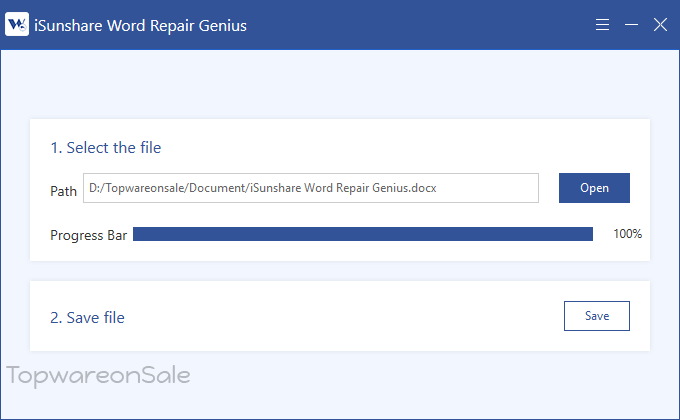This screenshot has height=420, width=680.
Task: Click the 100% progress value
Action: click(628, 234)
